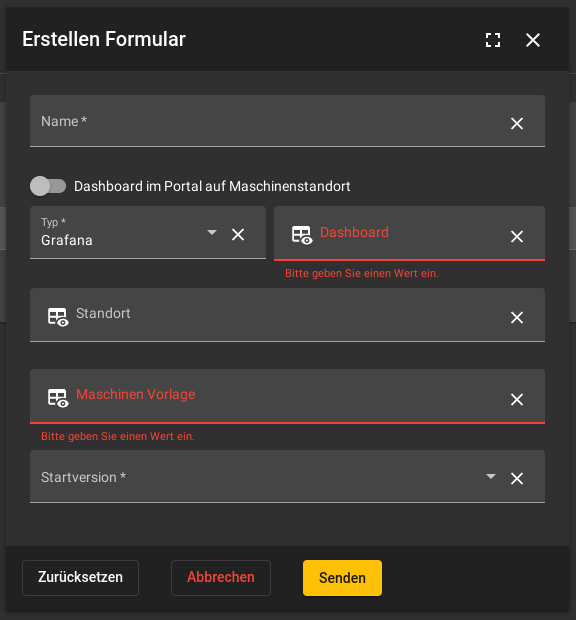
Task: Open the Standort lookup table icon
Action: (x=58, y=317)
